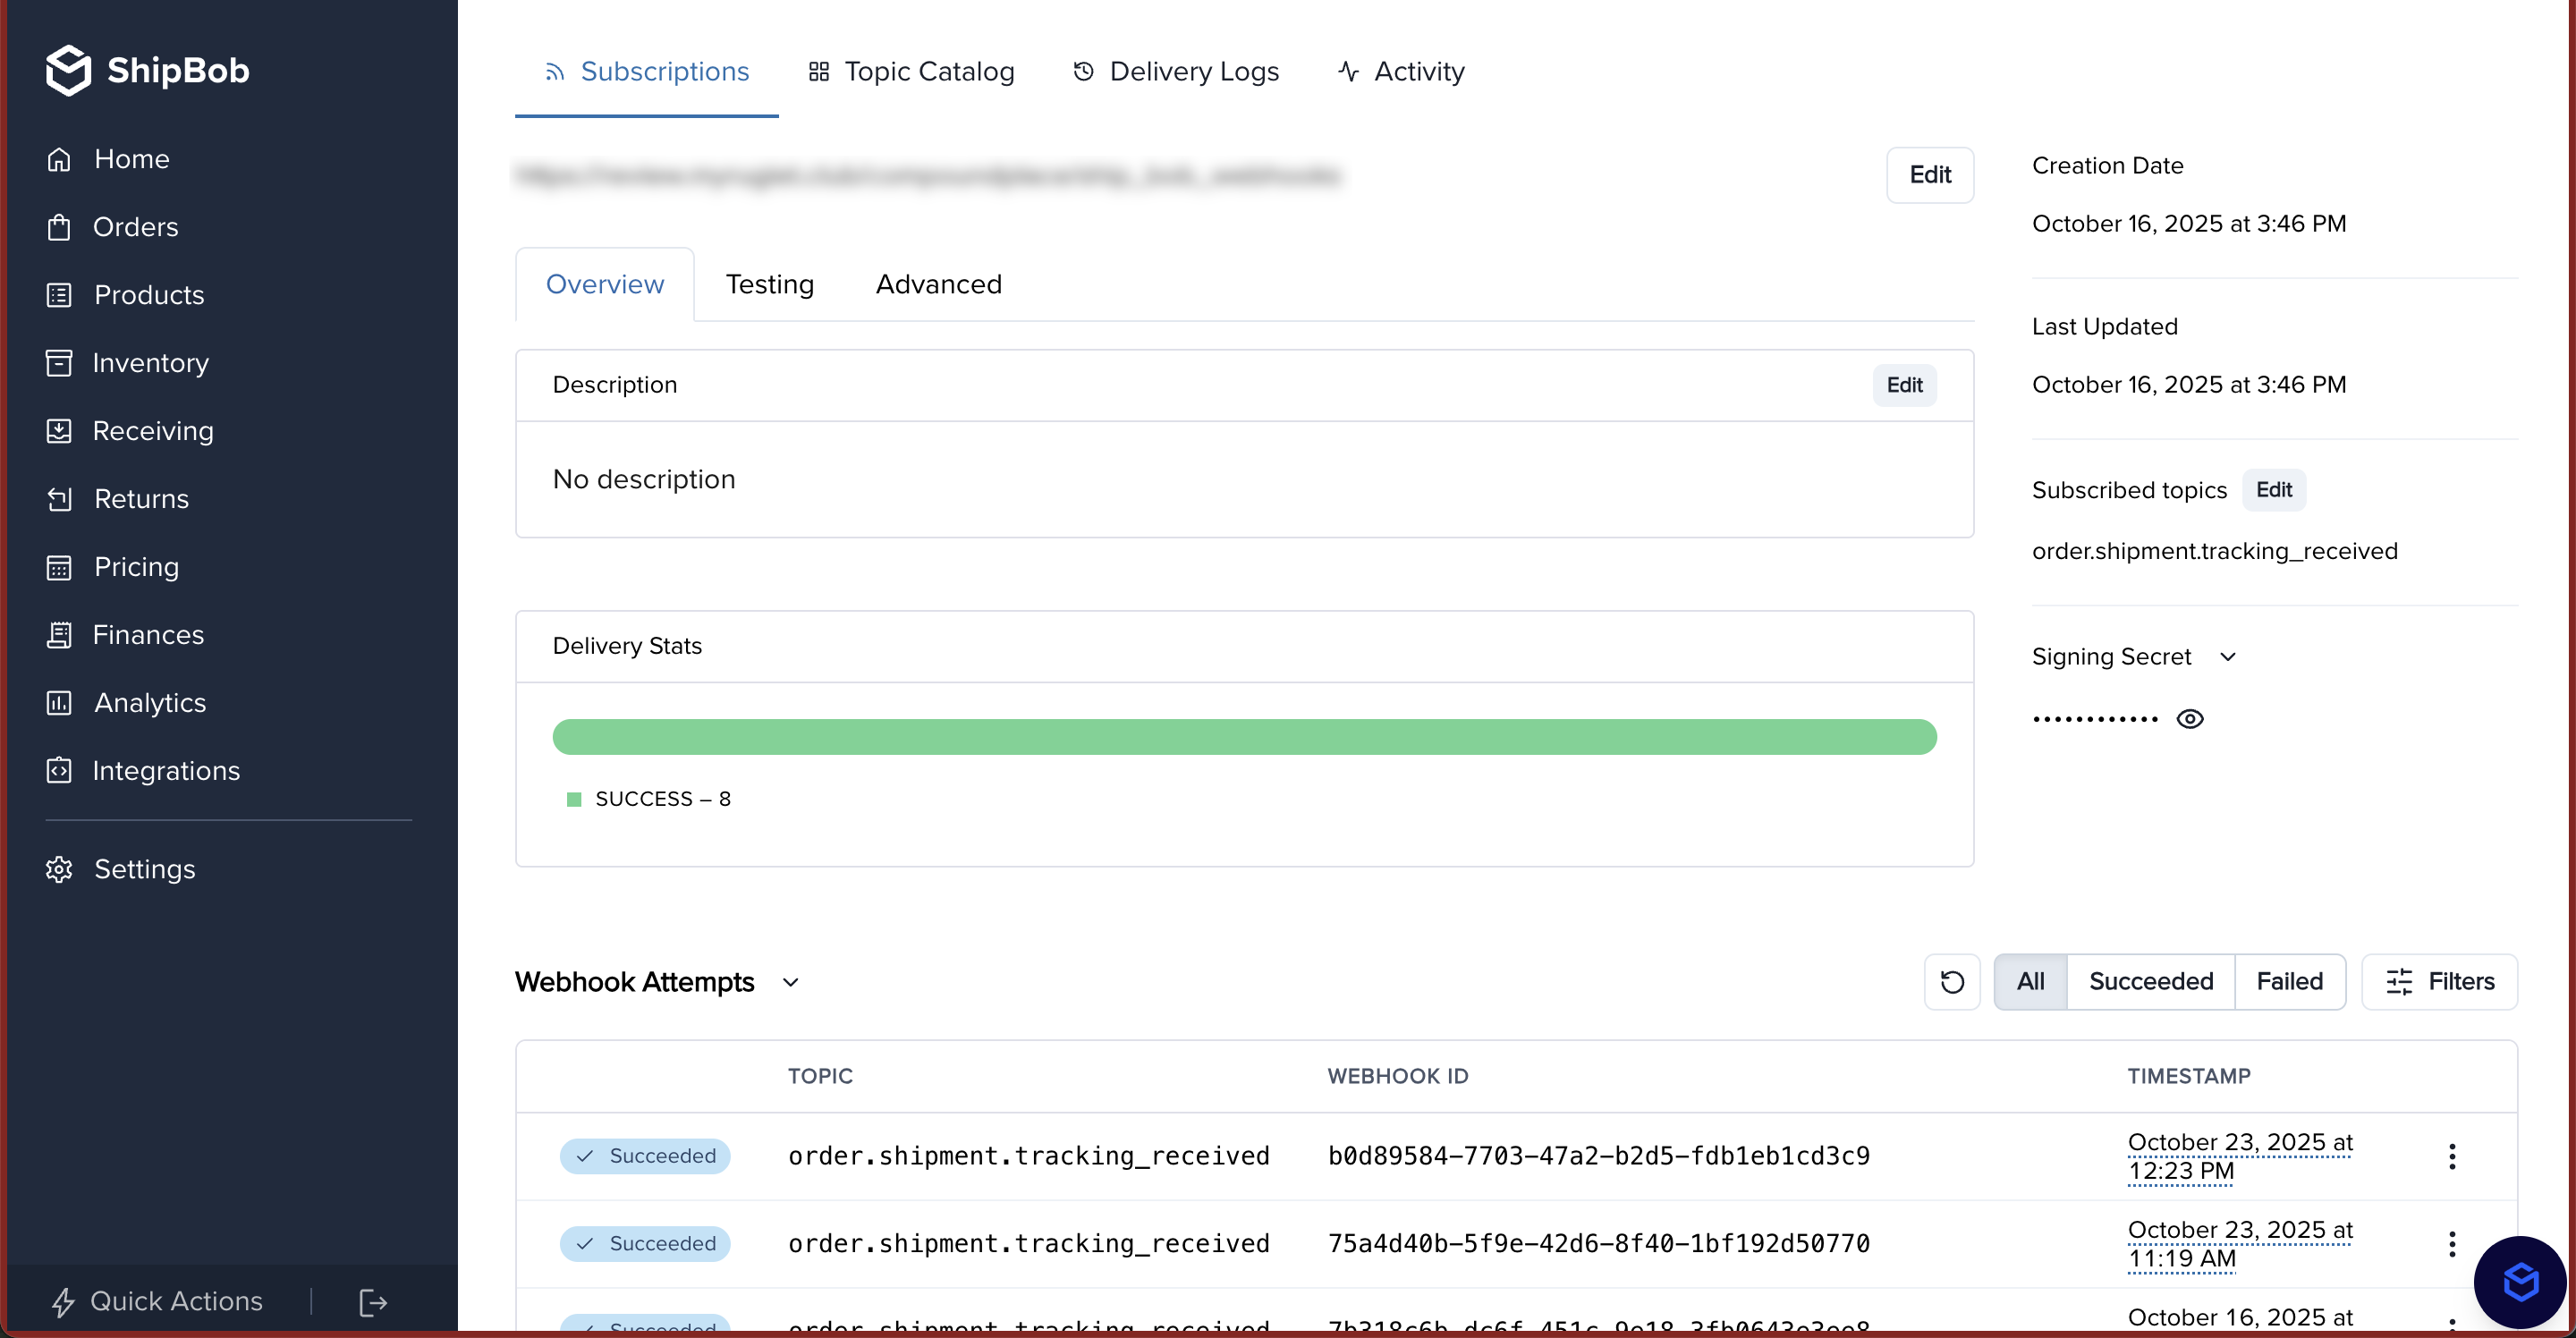Edit the webhook description
Image resolution: width=2576 pixels, height=1338 pixels.
coord(1904,385)
